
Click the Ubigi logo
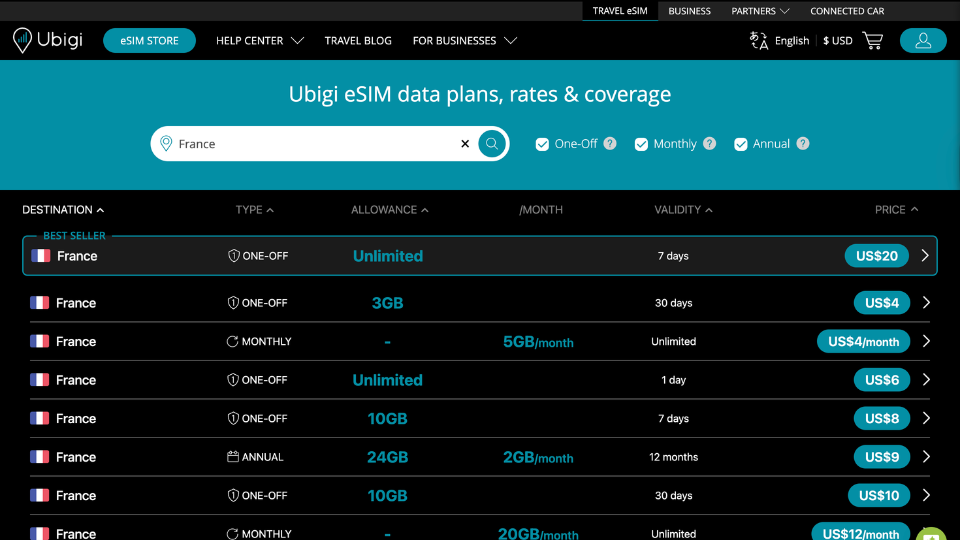pyautogui.click(x=47, y=40)
